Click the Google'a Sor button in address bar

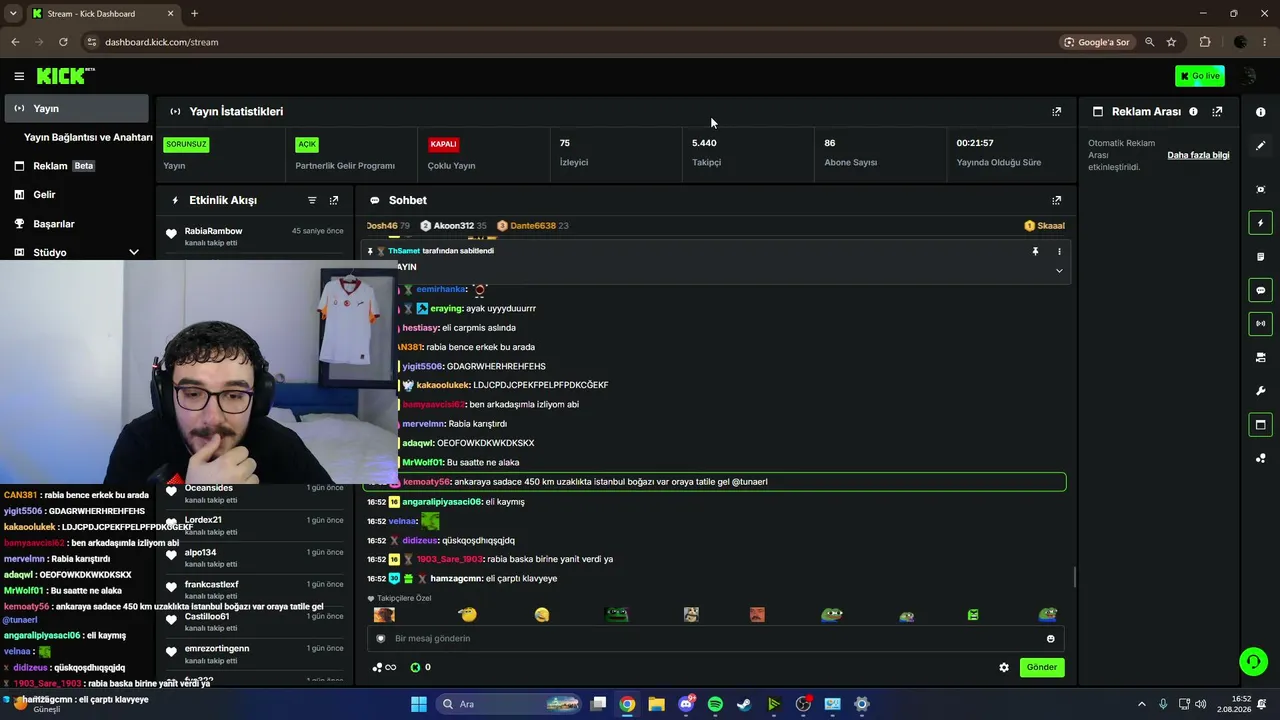point(1097,42)
